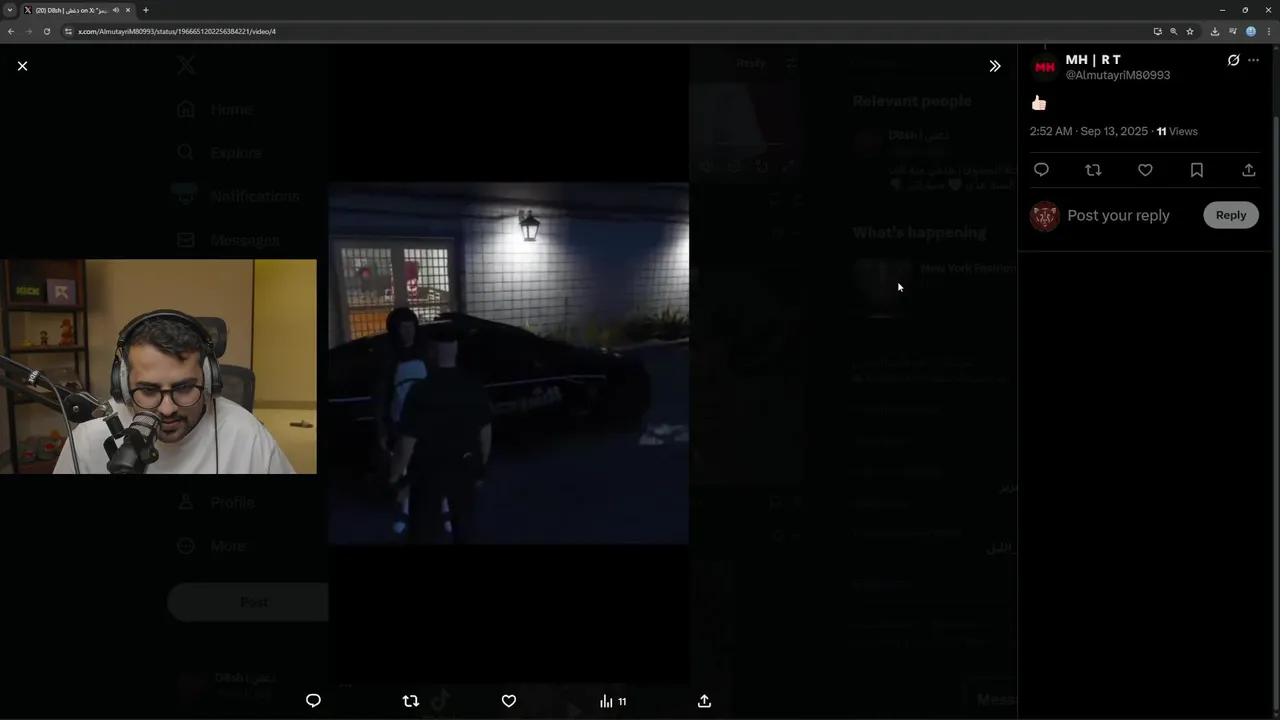Mute the tab's audio speaker icon
Screen dimensions: 1280x720
[116, 10]
